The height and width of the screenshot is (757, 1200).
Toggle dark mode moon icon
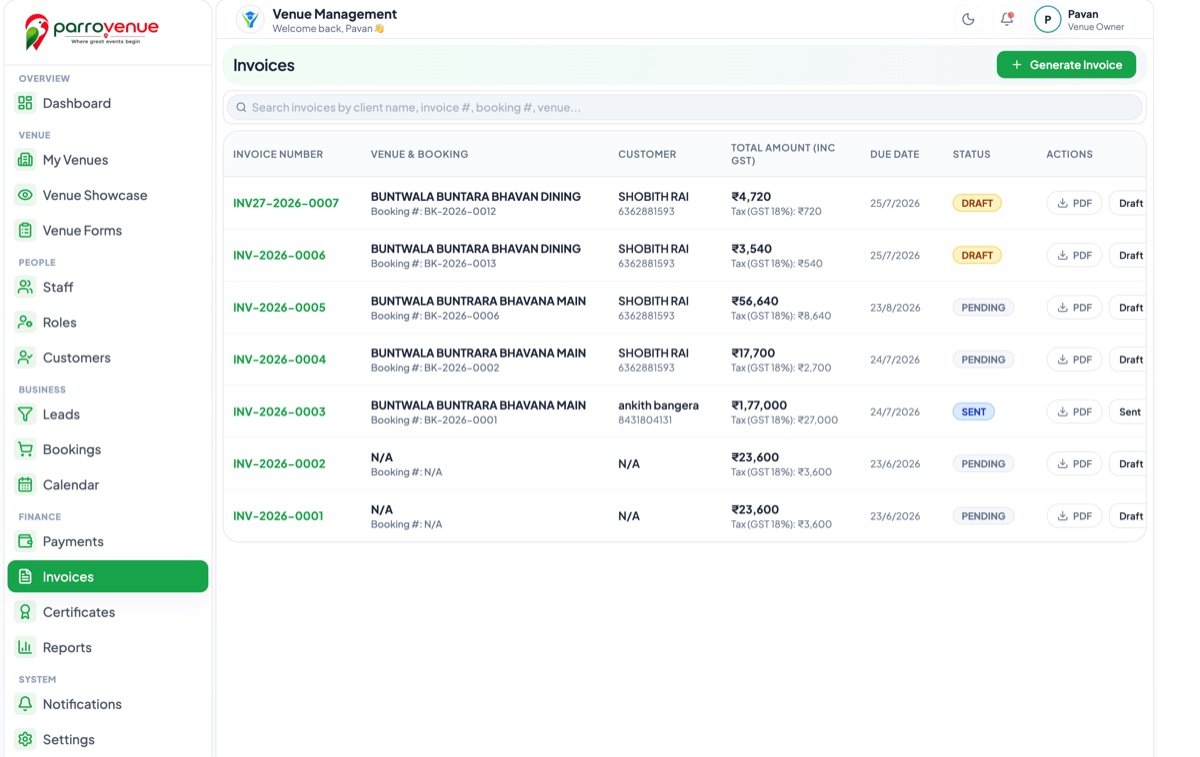coord(968,19)
